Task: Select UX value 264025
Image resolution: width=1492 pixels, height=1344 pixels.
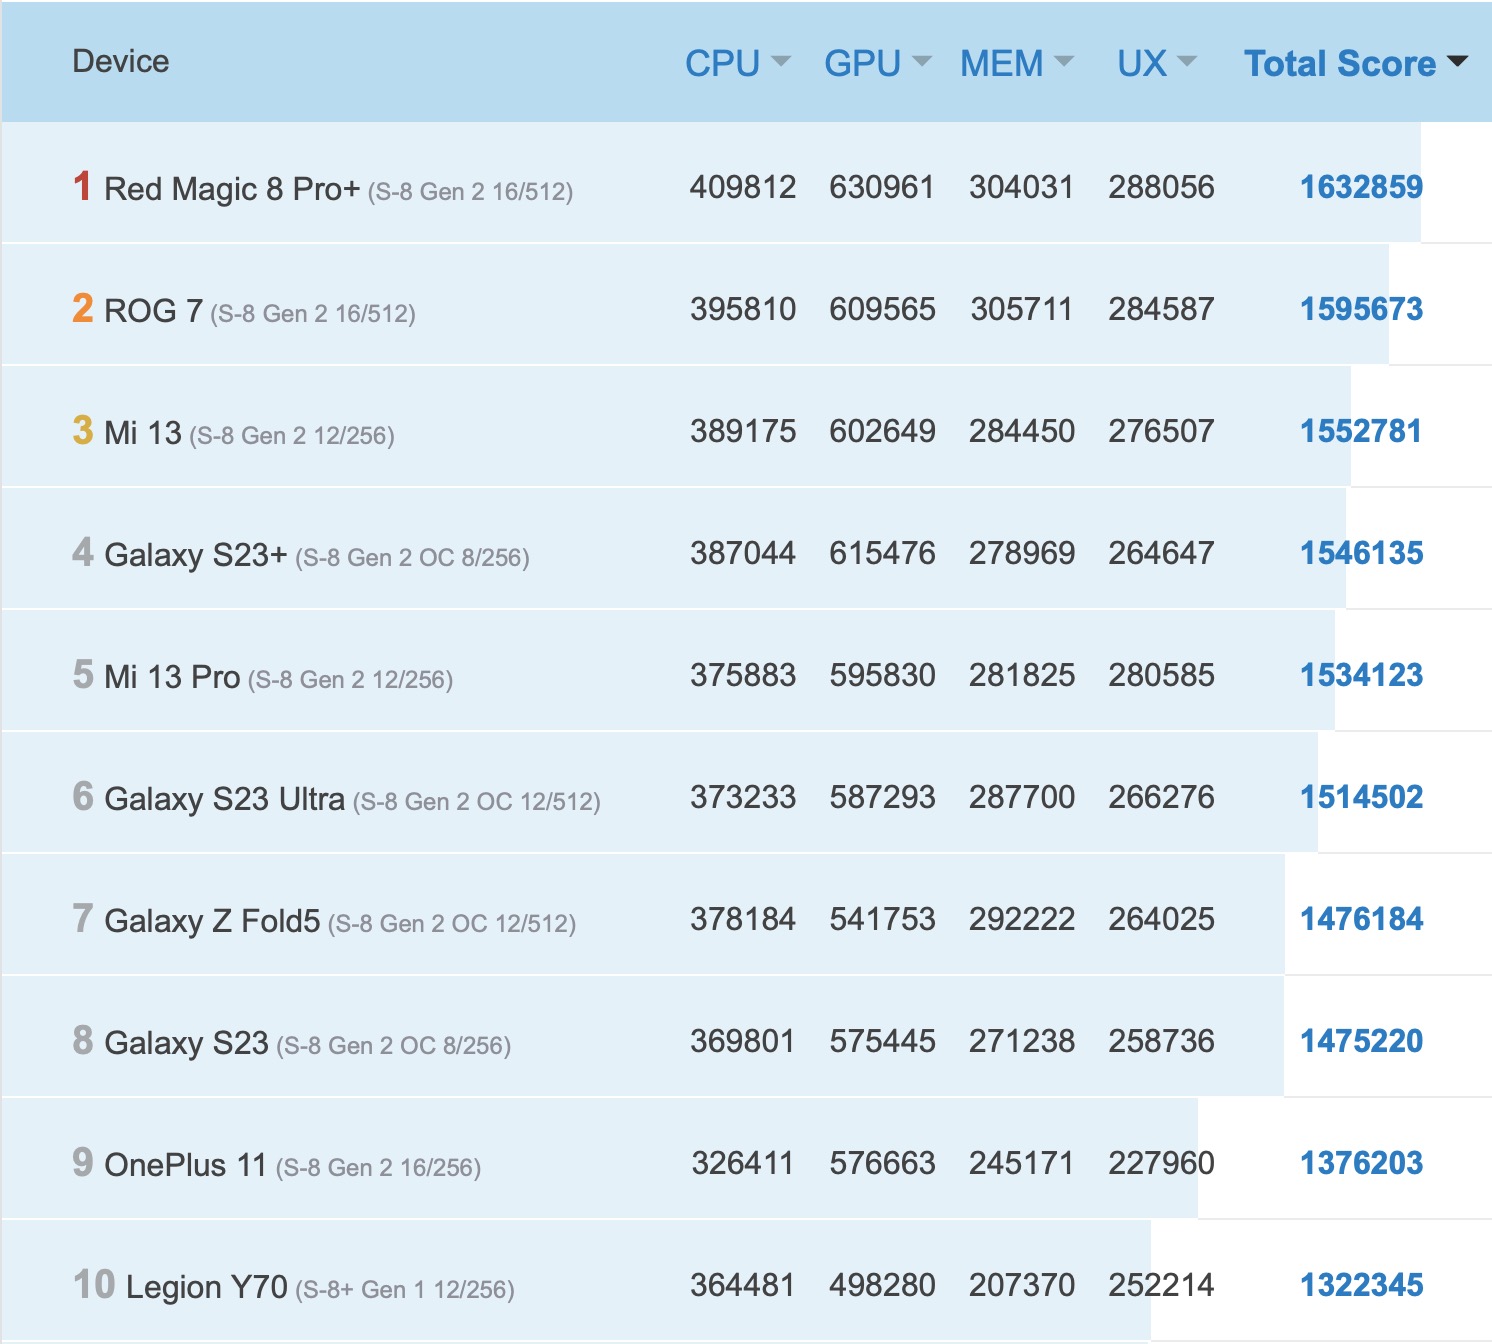Action: click(1161, 919)
